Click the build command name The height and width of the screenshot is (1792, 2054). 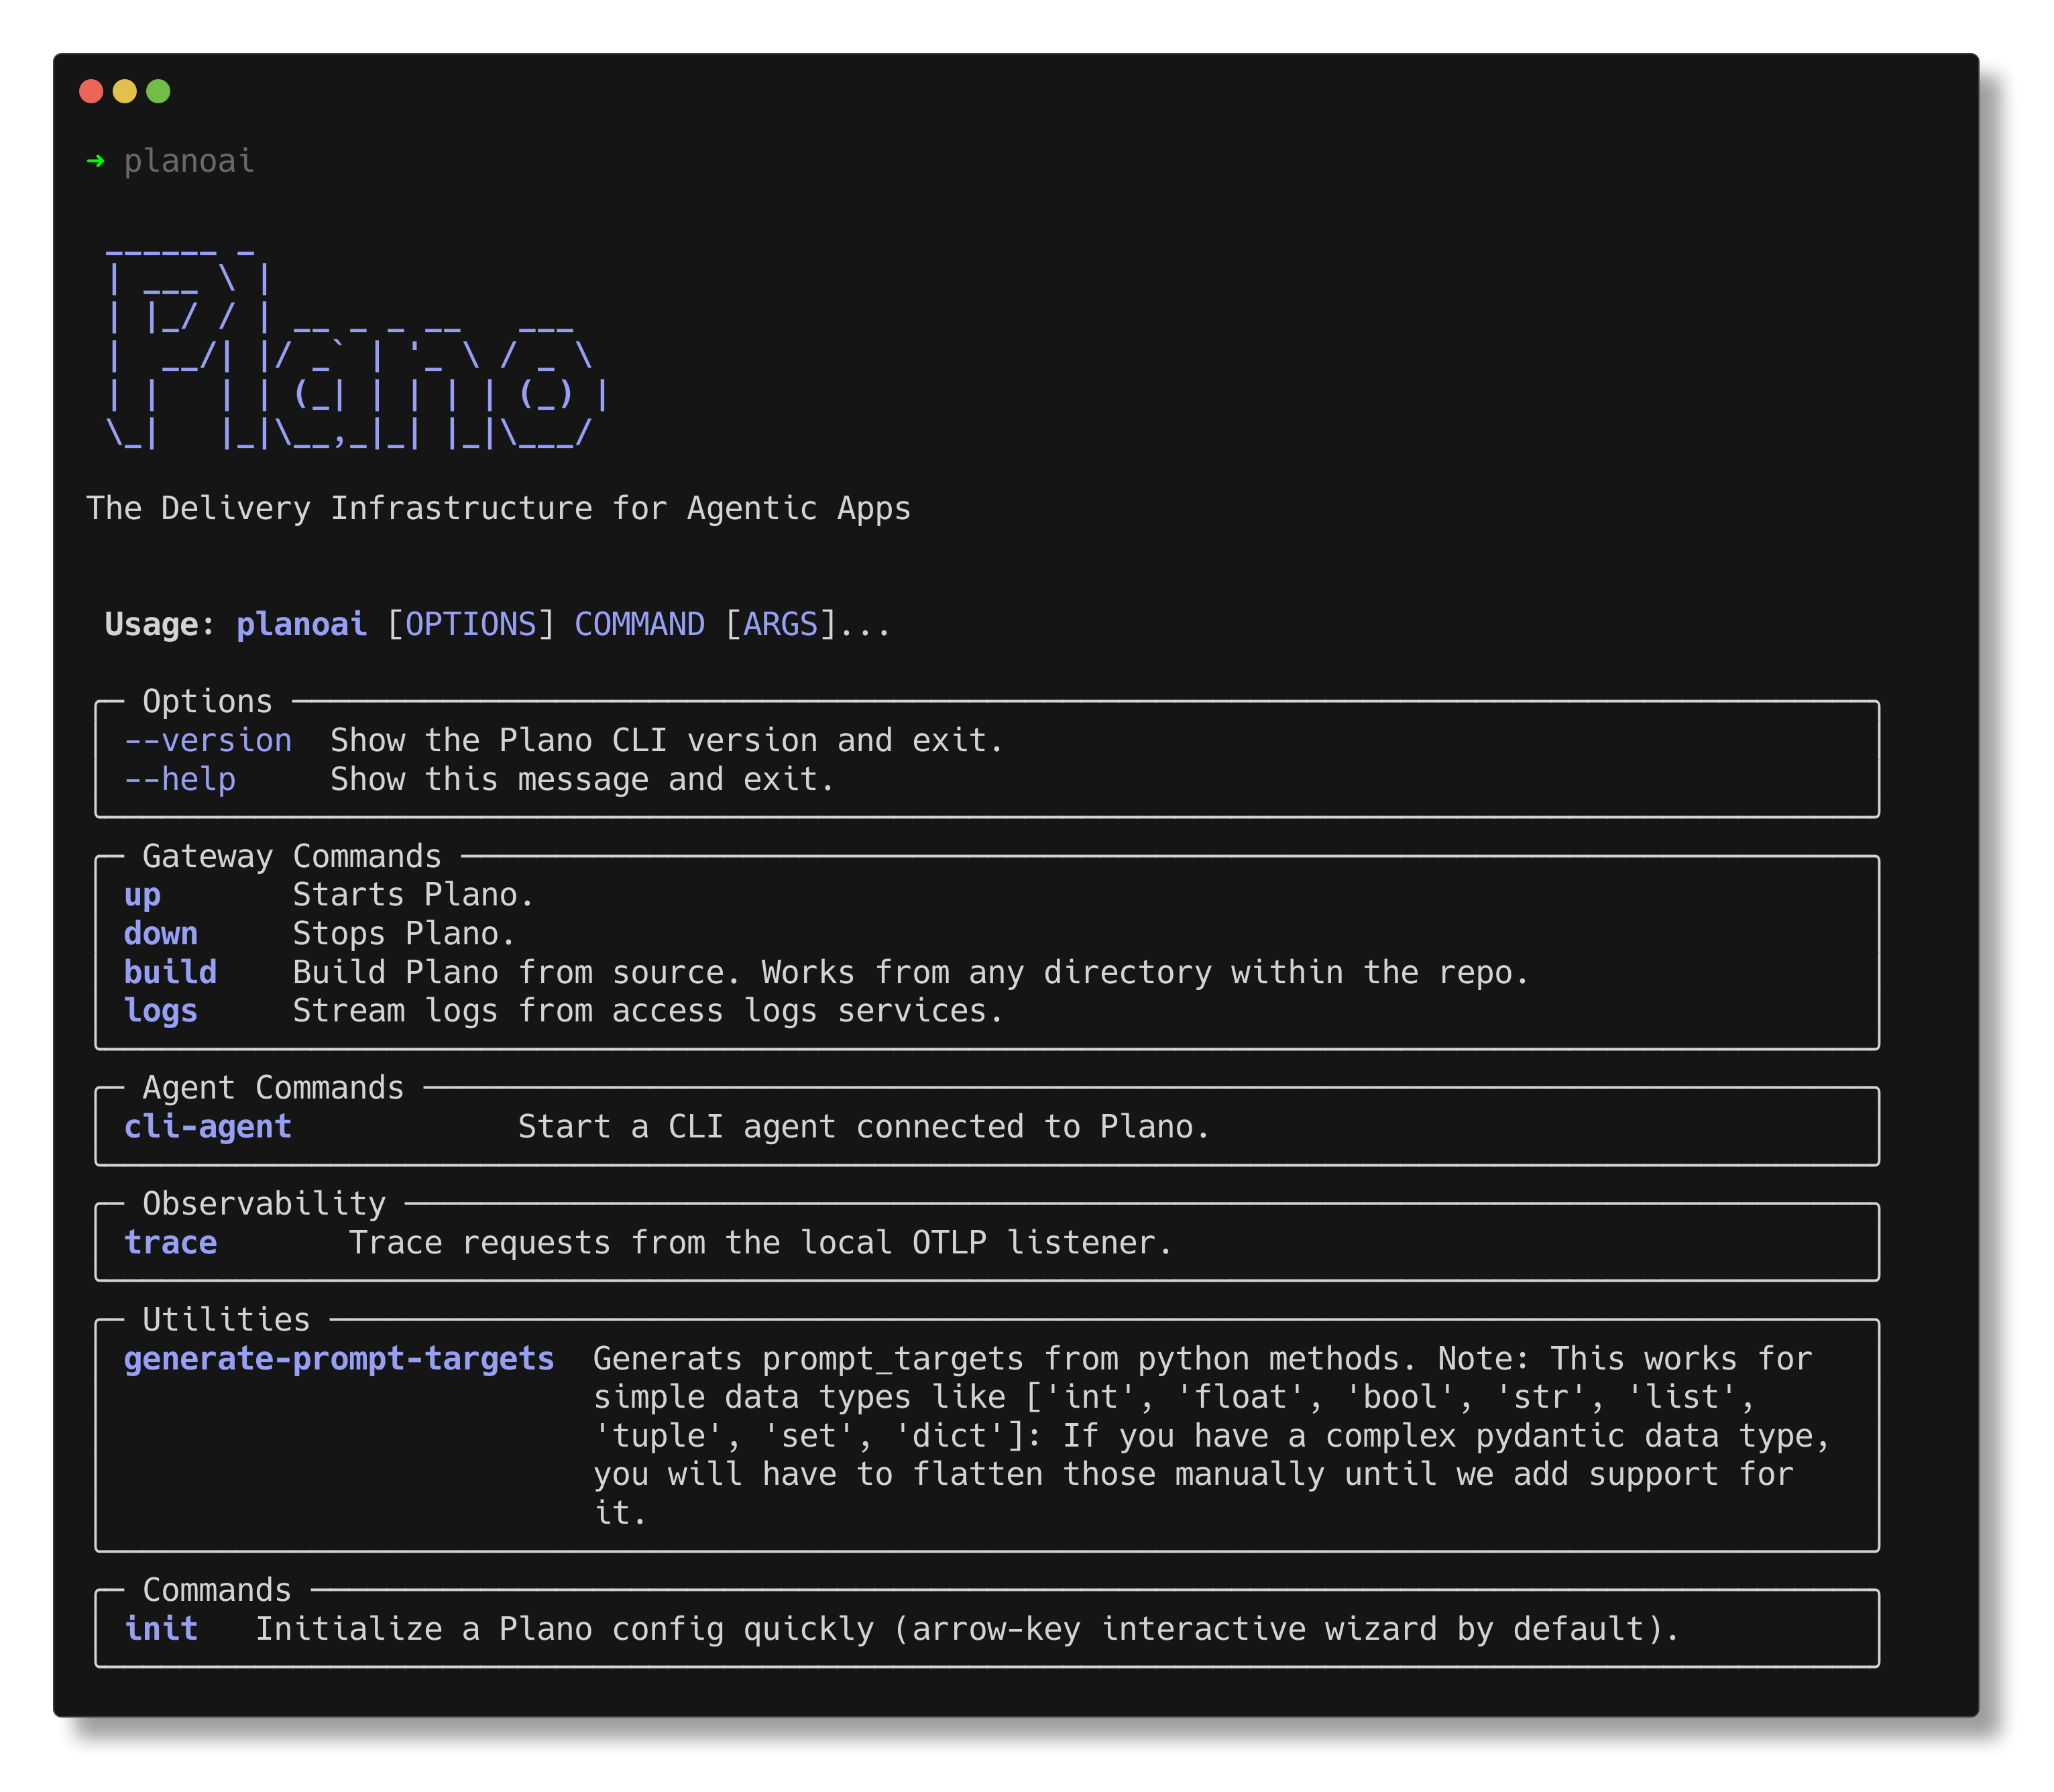[x=170, y=973]
